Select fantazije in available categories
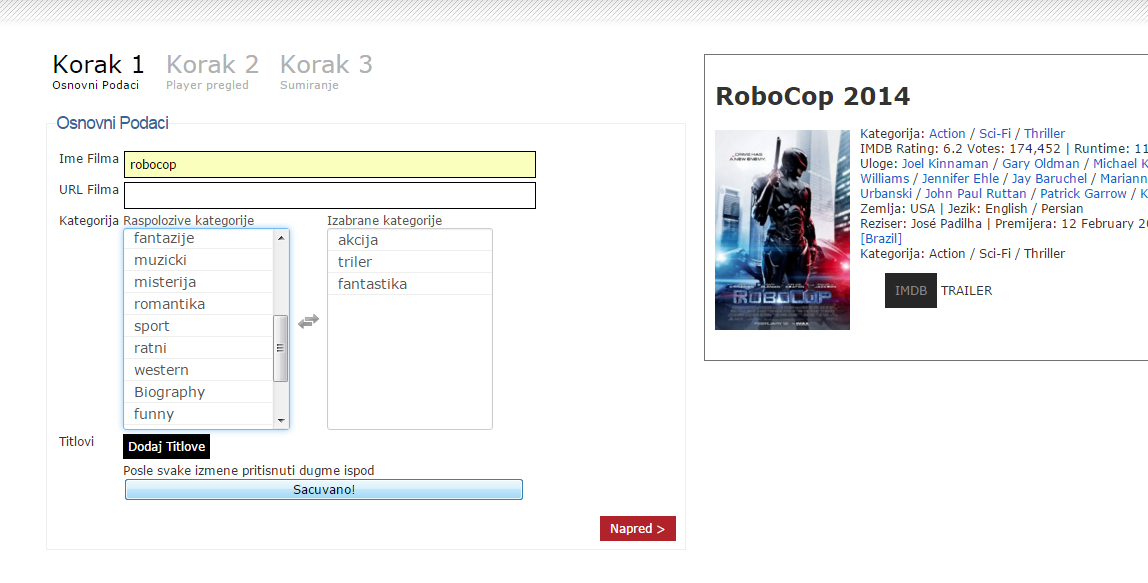The height and width of the screenshot is (583, 1148). 198,238
